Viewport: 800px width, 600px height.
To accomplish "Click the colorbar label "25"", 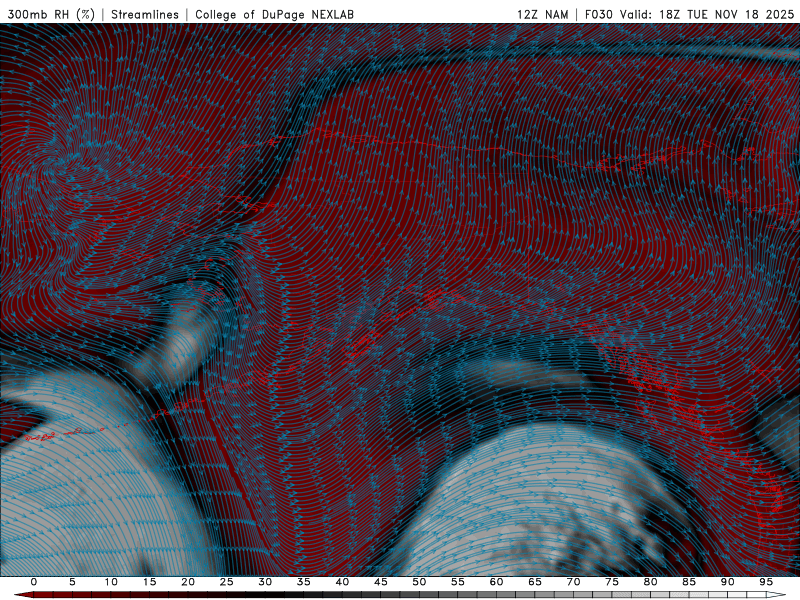I will click(227, 582).
